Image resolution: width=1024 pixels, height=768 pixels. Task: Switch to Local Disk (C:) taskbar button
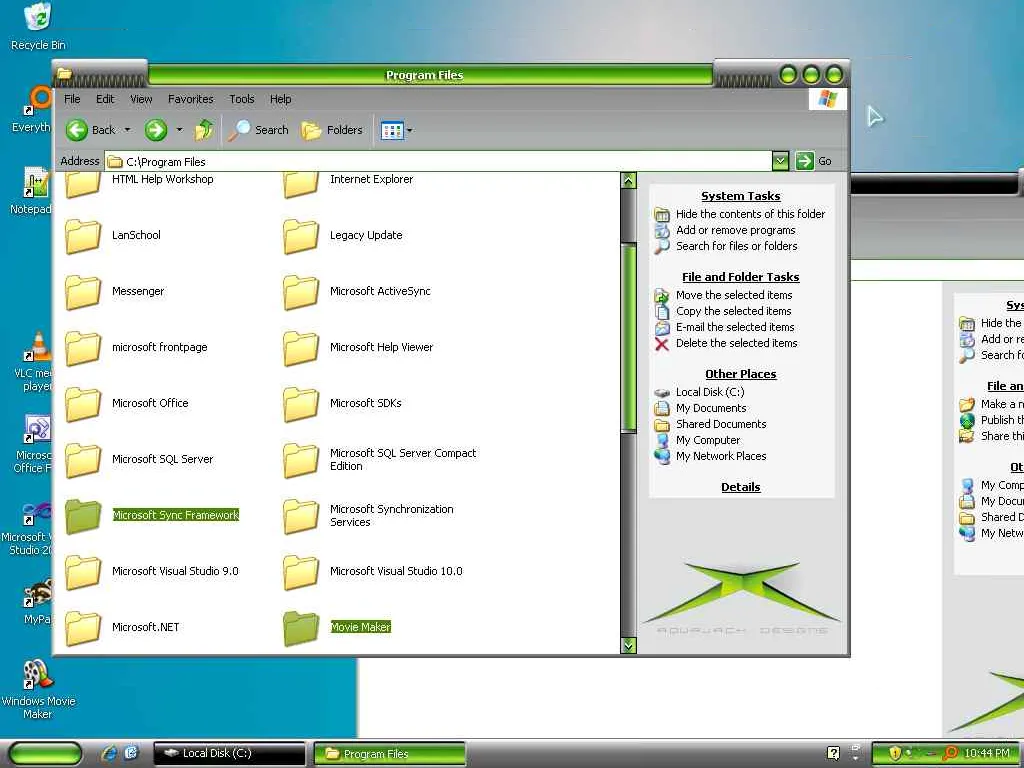pos(229,754)
